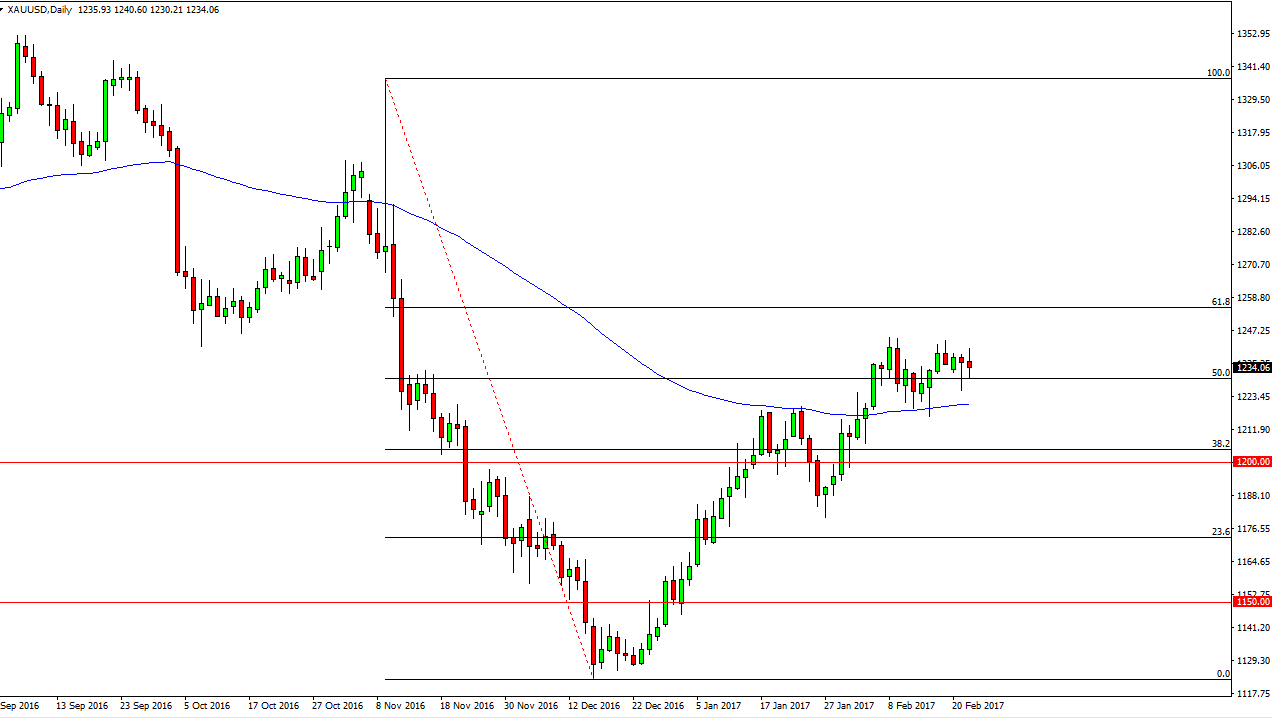Image resolution: width=1272 pixels, height=719 pixels.
Task: Click the 8 Nov 2016 date label
Action: (399, 705)
